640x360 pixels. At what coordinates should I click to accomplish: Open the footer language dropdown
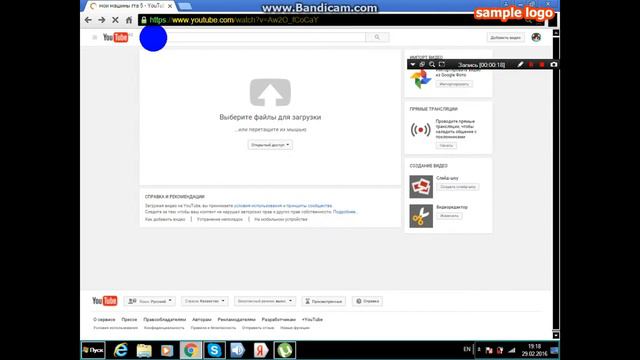click(150, 301)
